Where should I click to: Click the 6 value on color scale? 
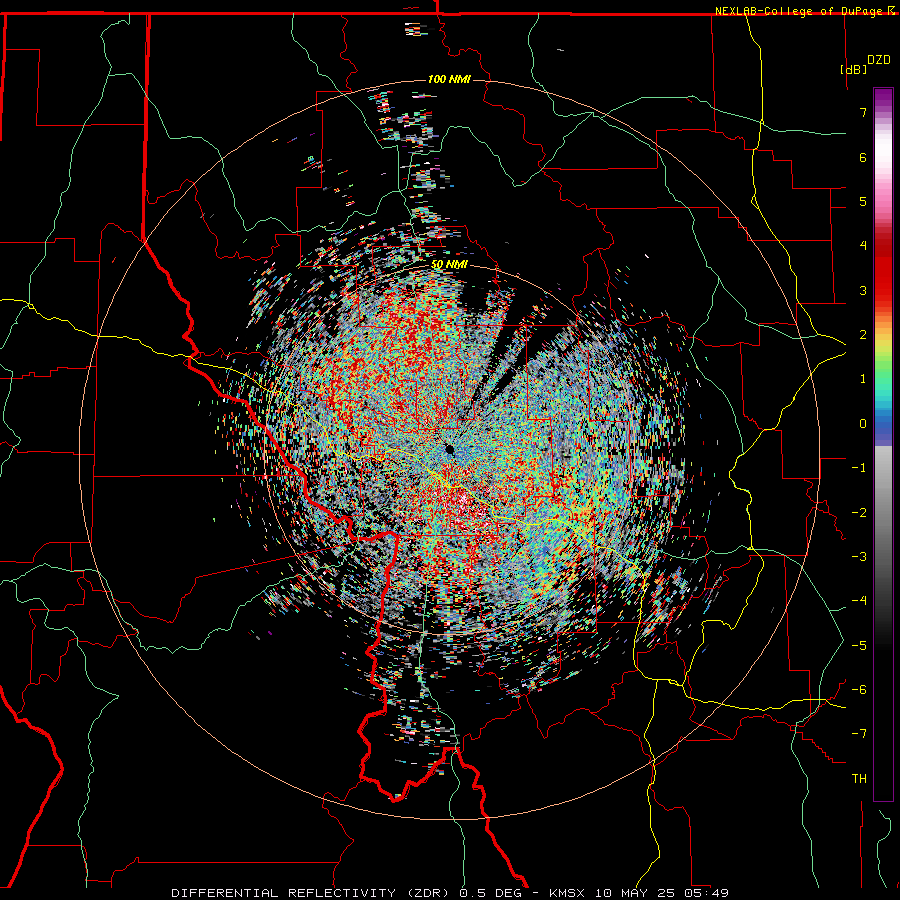[863, 157]
